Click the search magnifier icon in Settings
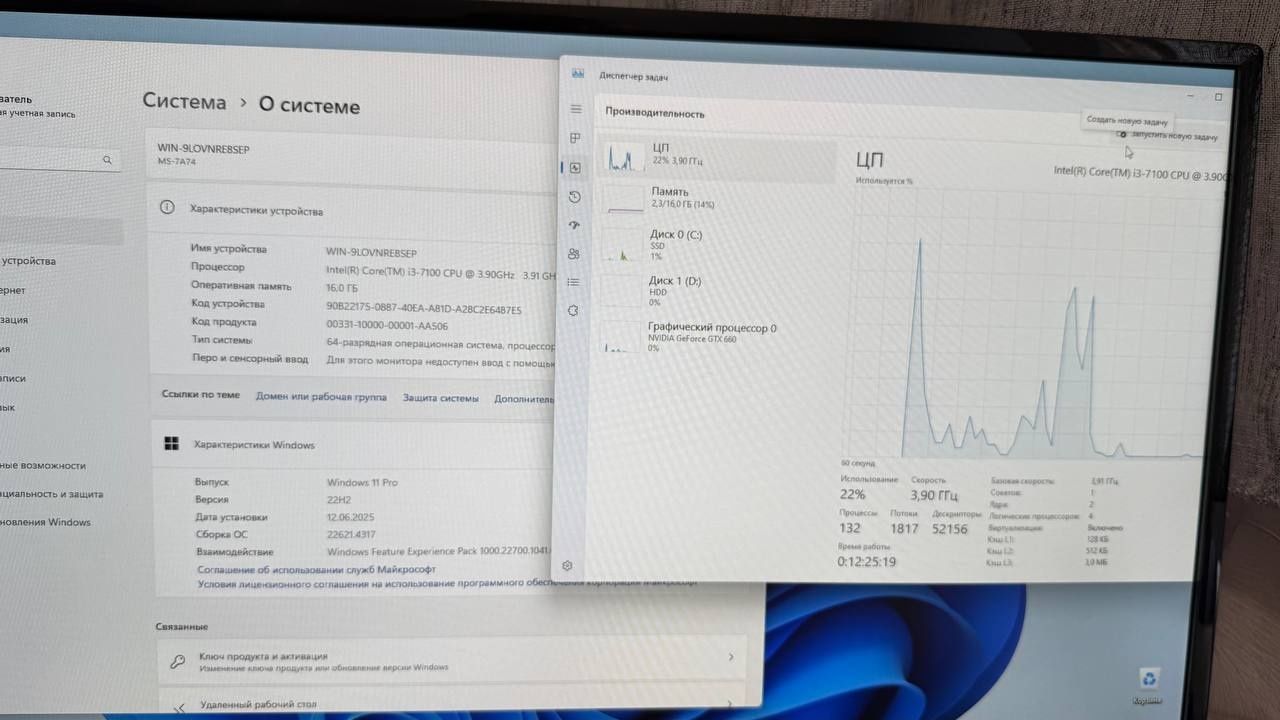The width and height of the screenshot is (1280, 720). click(107, 160)
